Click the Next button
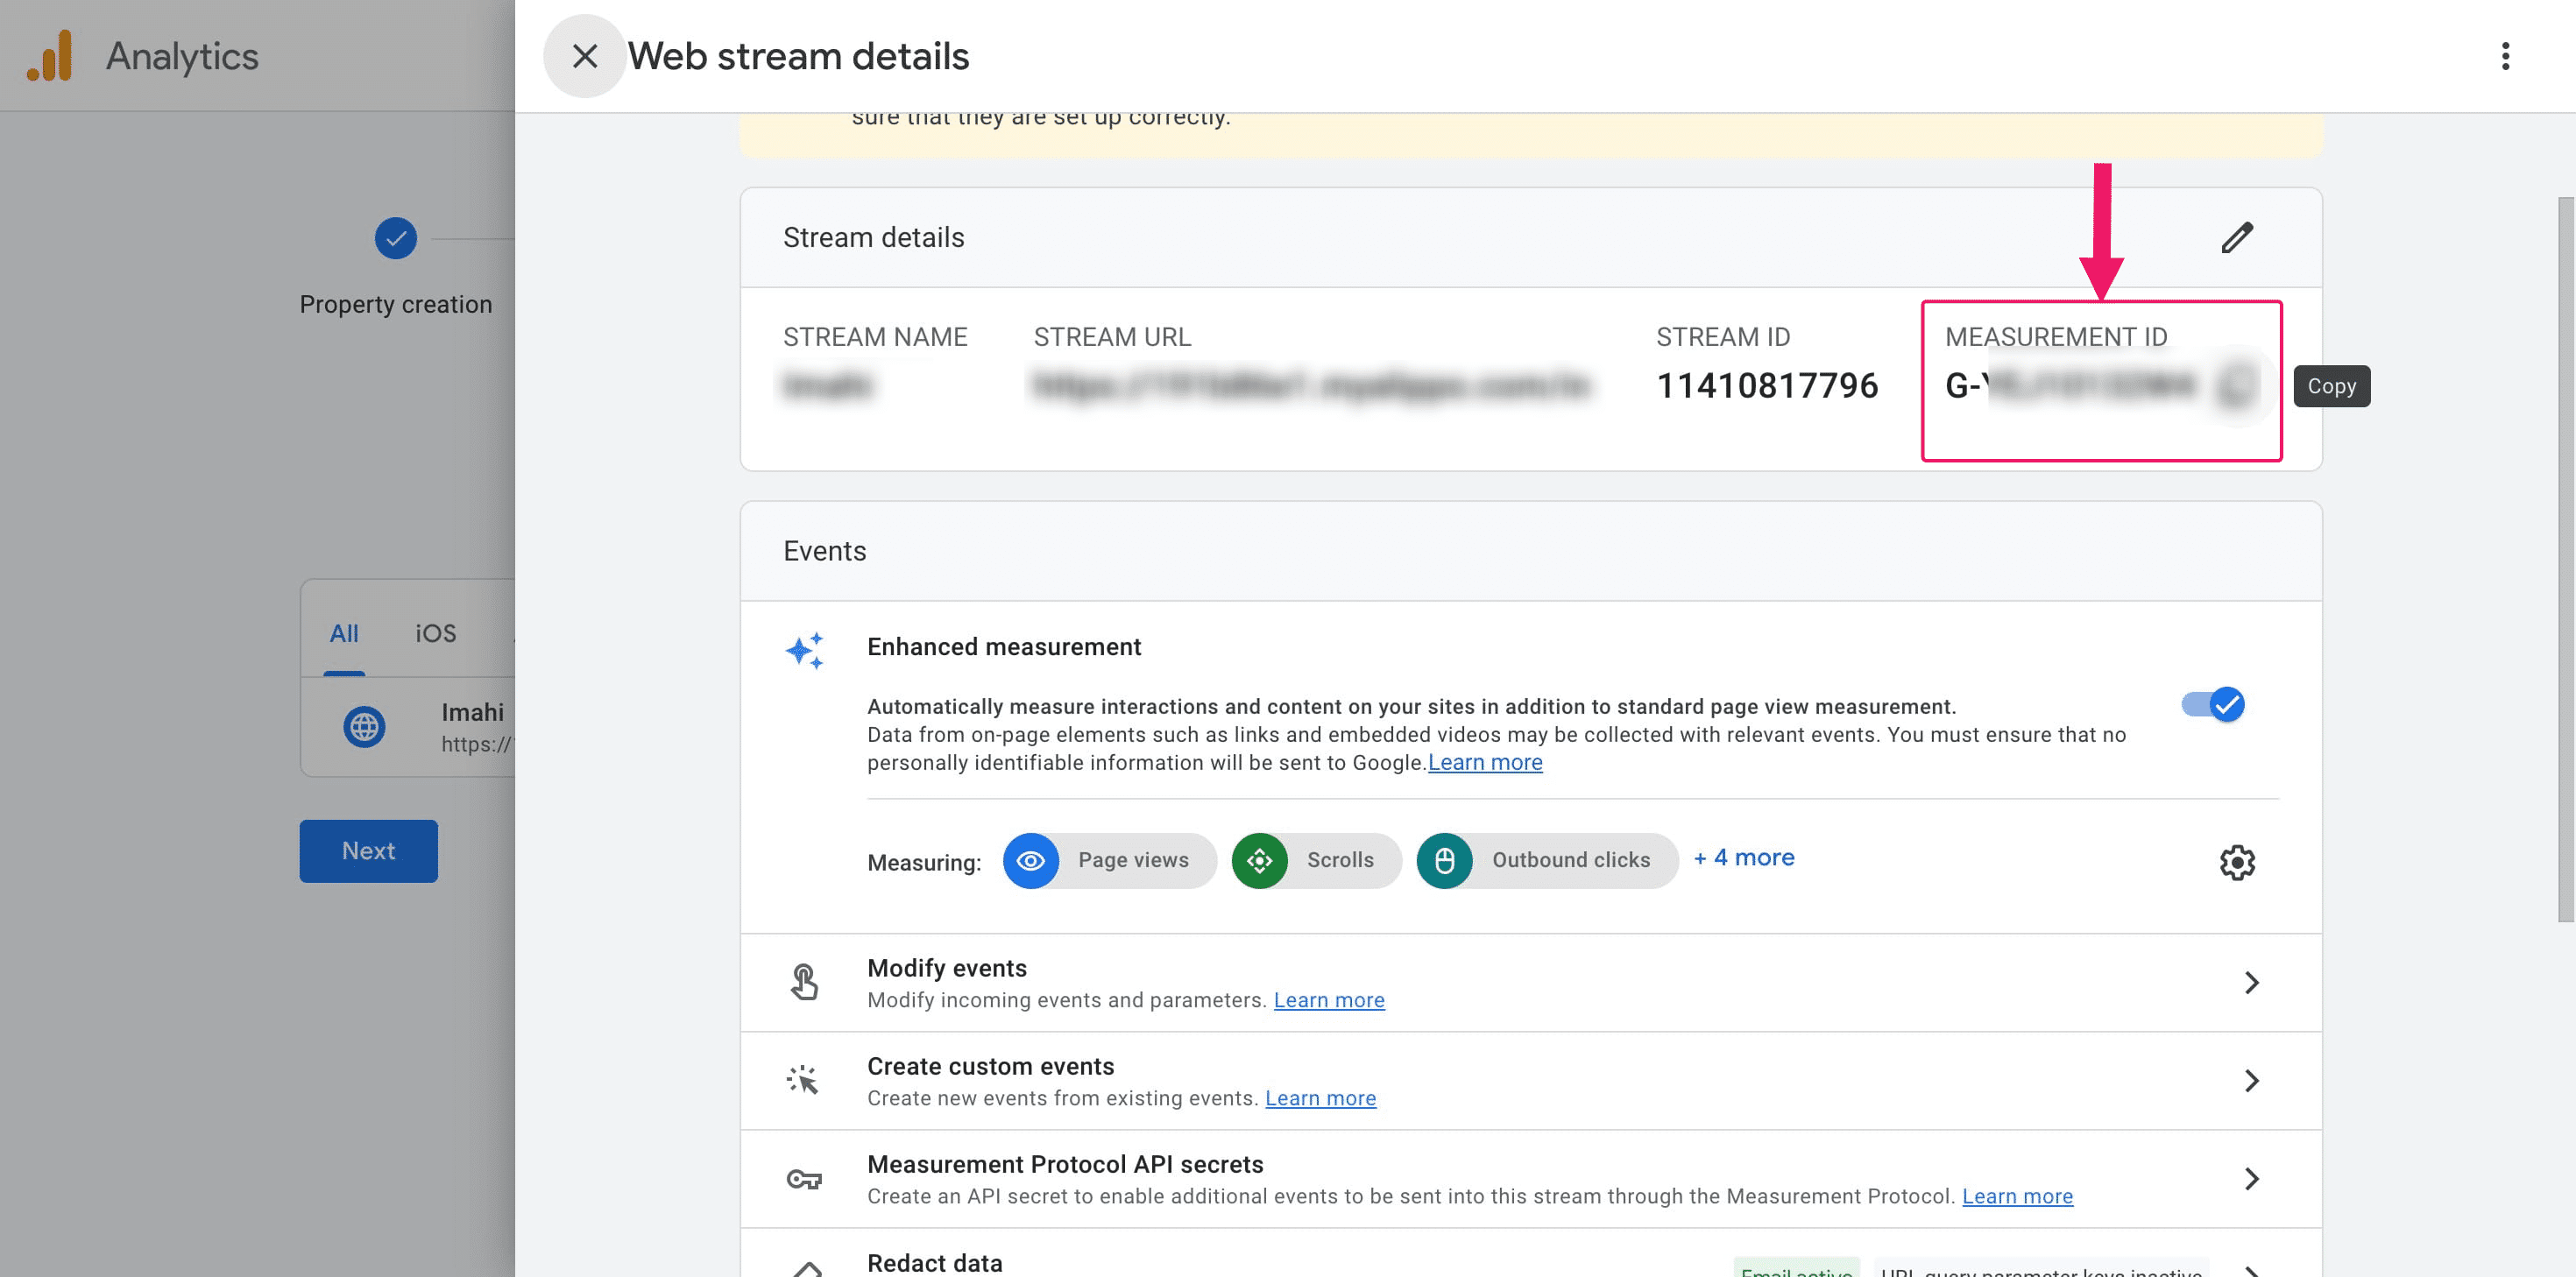The image size is (2576, 1277). 368,851
